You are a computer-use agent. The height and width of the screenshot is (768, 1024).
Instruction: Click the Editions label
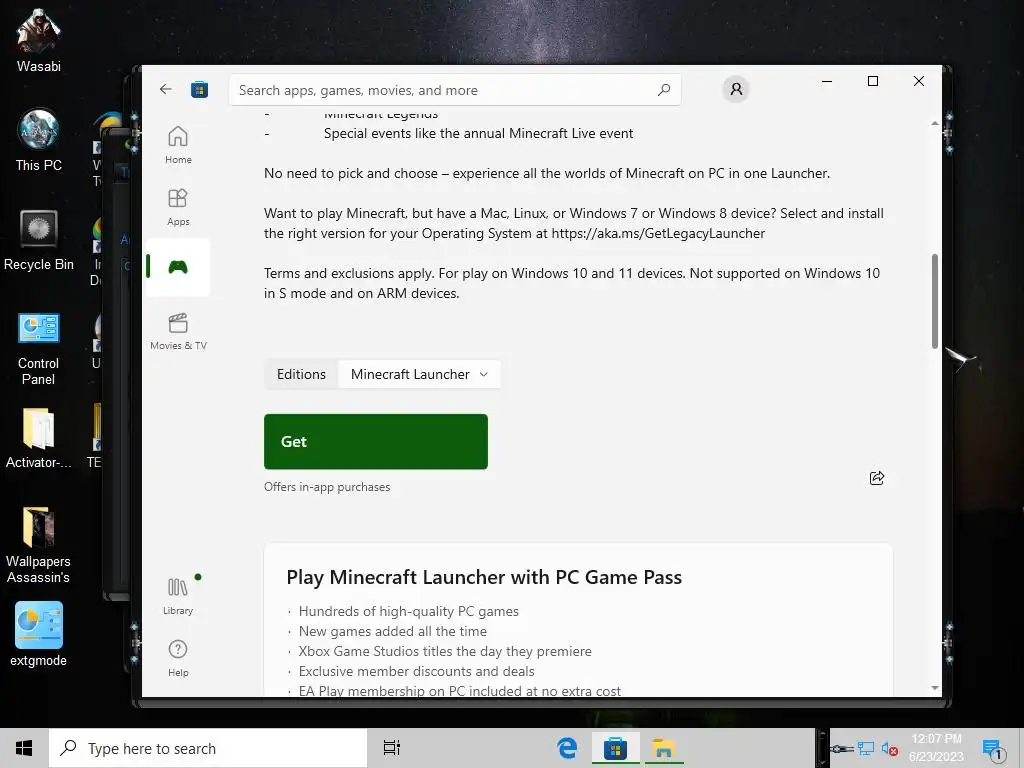coord(301,374)
